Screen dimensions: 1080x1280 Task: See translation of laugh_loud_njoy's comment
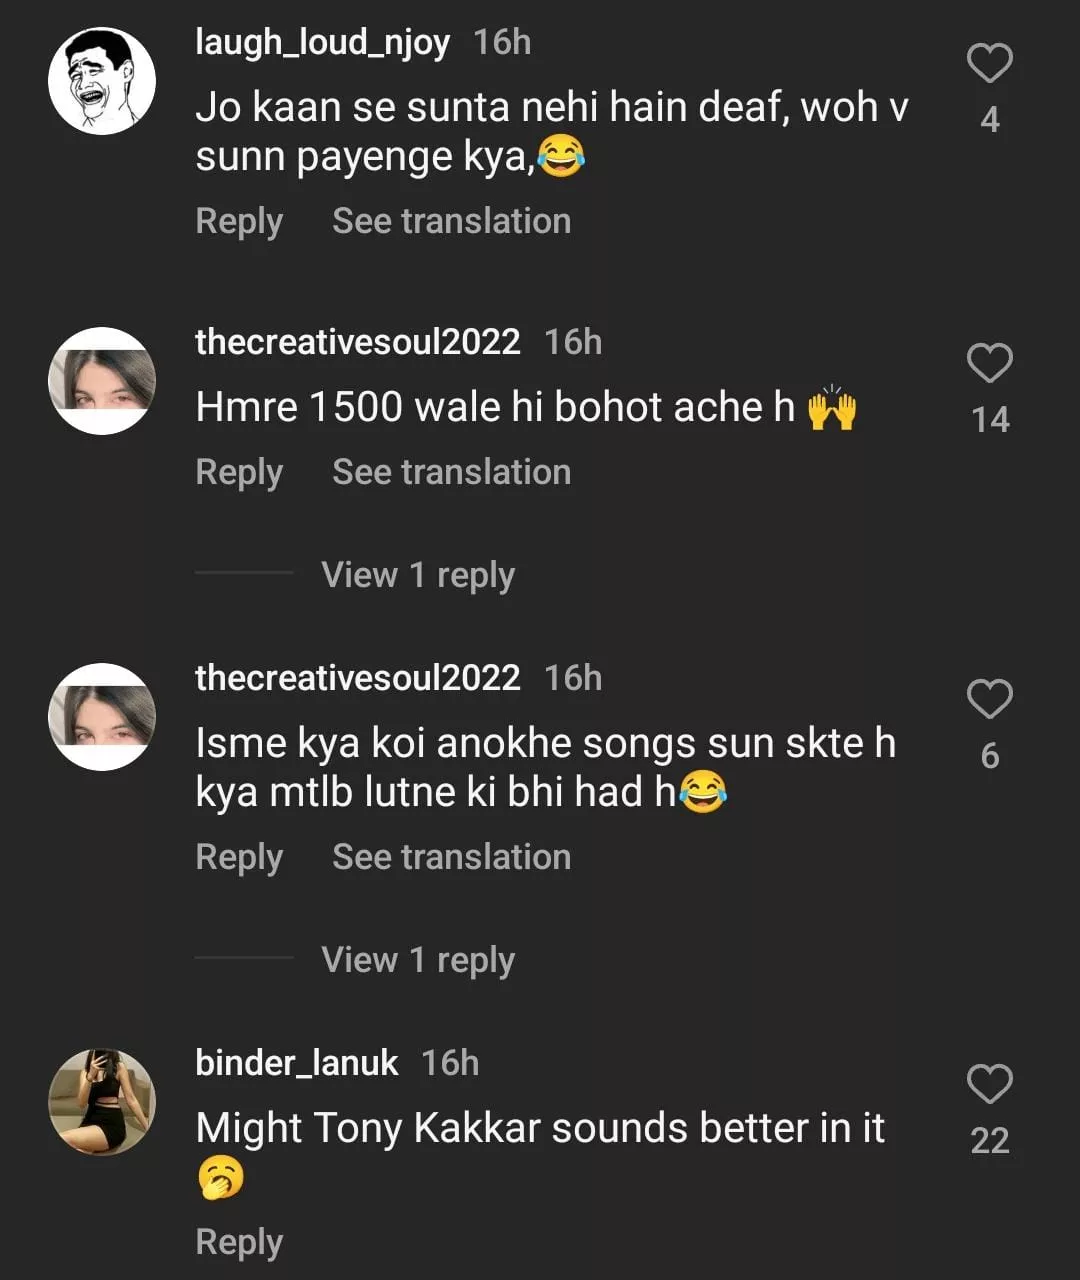pos(451,221)
